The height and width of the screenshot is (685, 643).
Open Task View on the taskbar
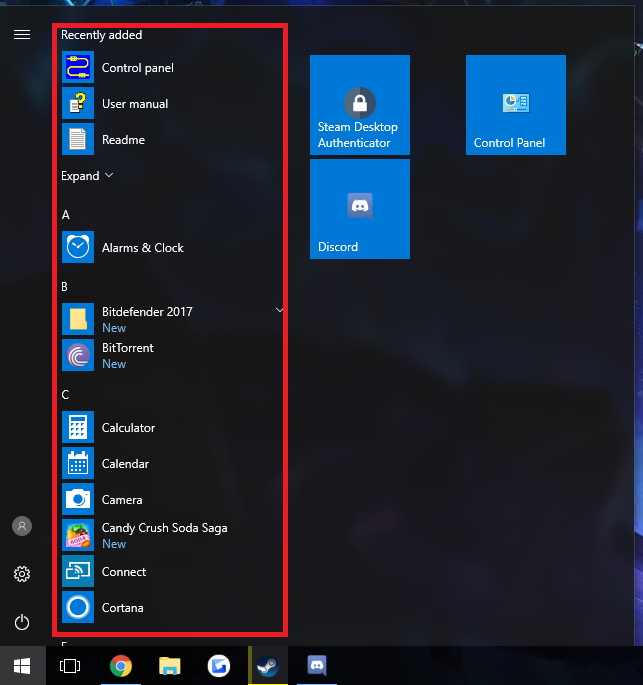(70, 666)
